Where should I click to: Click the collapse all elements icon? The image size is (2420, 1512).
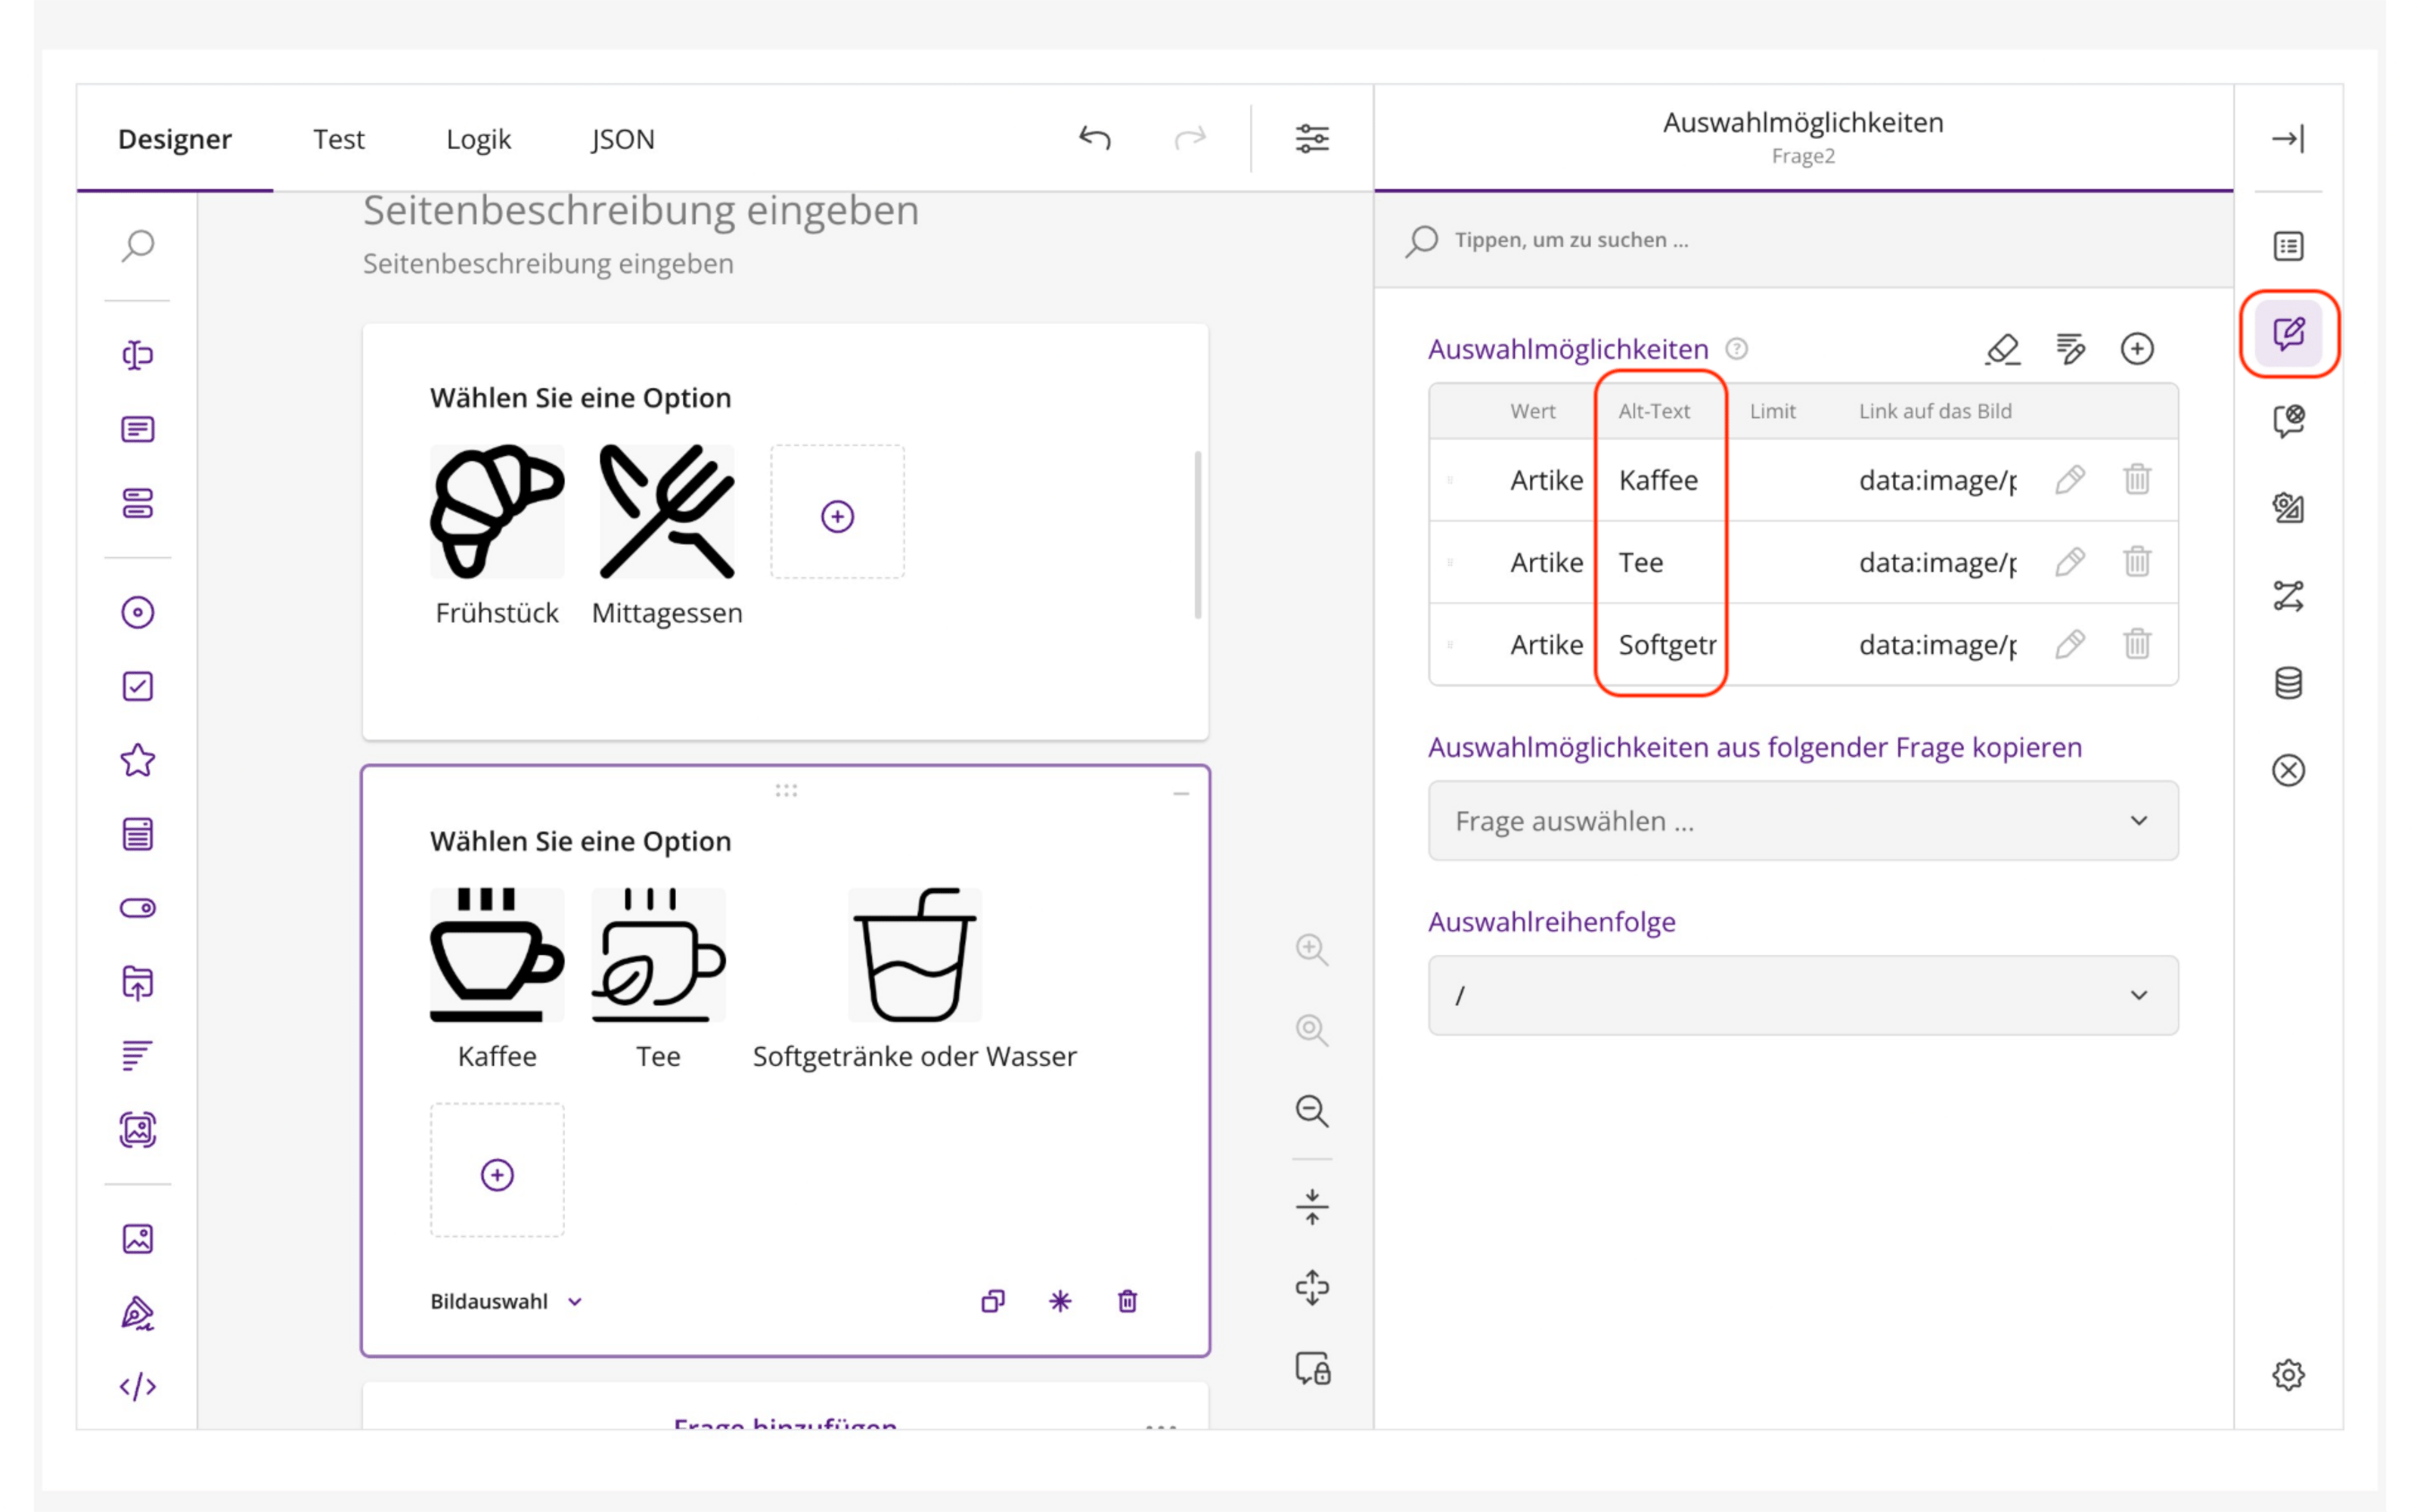[1312, 1207]
